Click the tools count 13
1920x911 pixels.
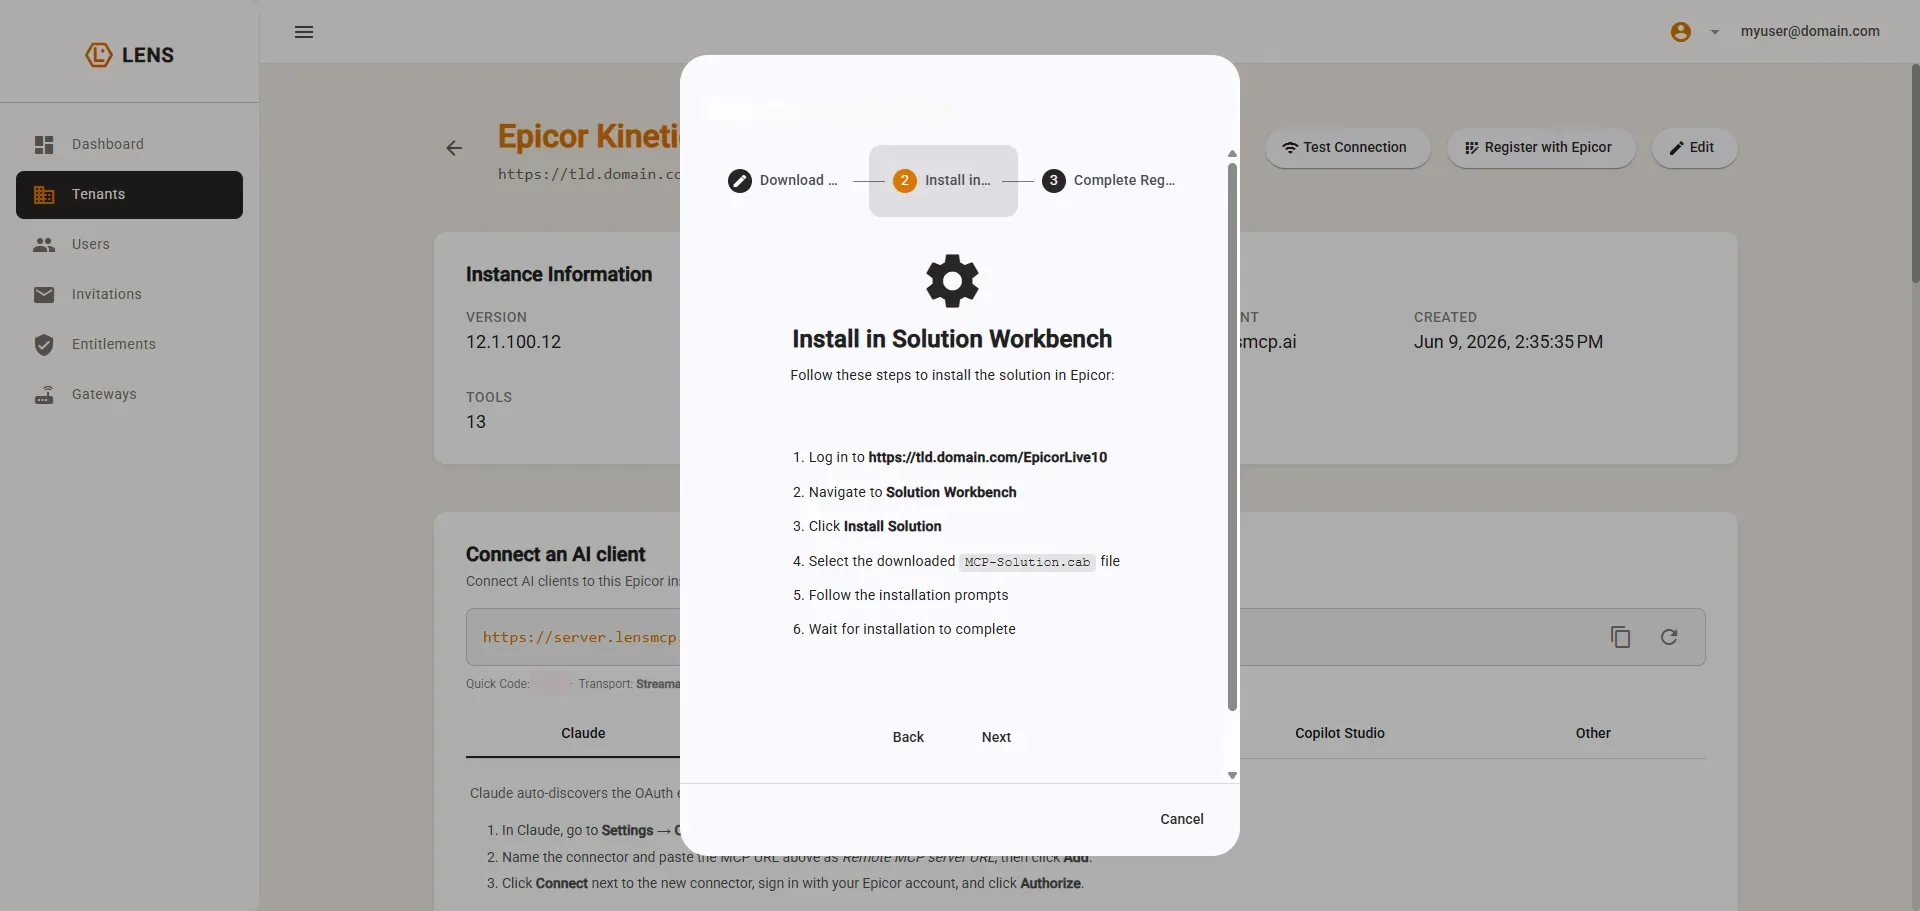pyautogui.click(x=476, y=422)
